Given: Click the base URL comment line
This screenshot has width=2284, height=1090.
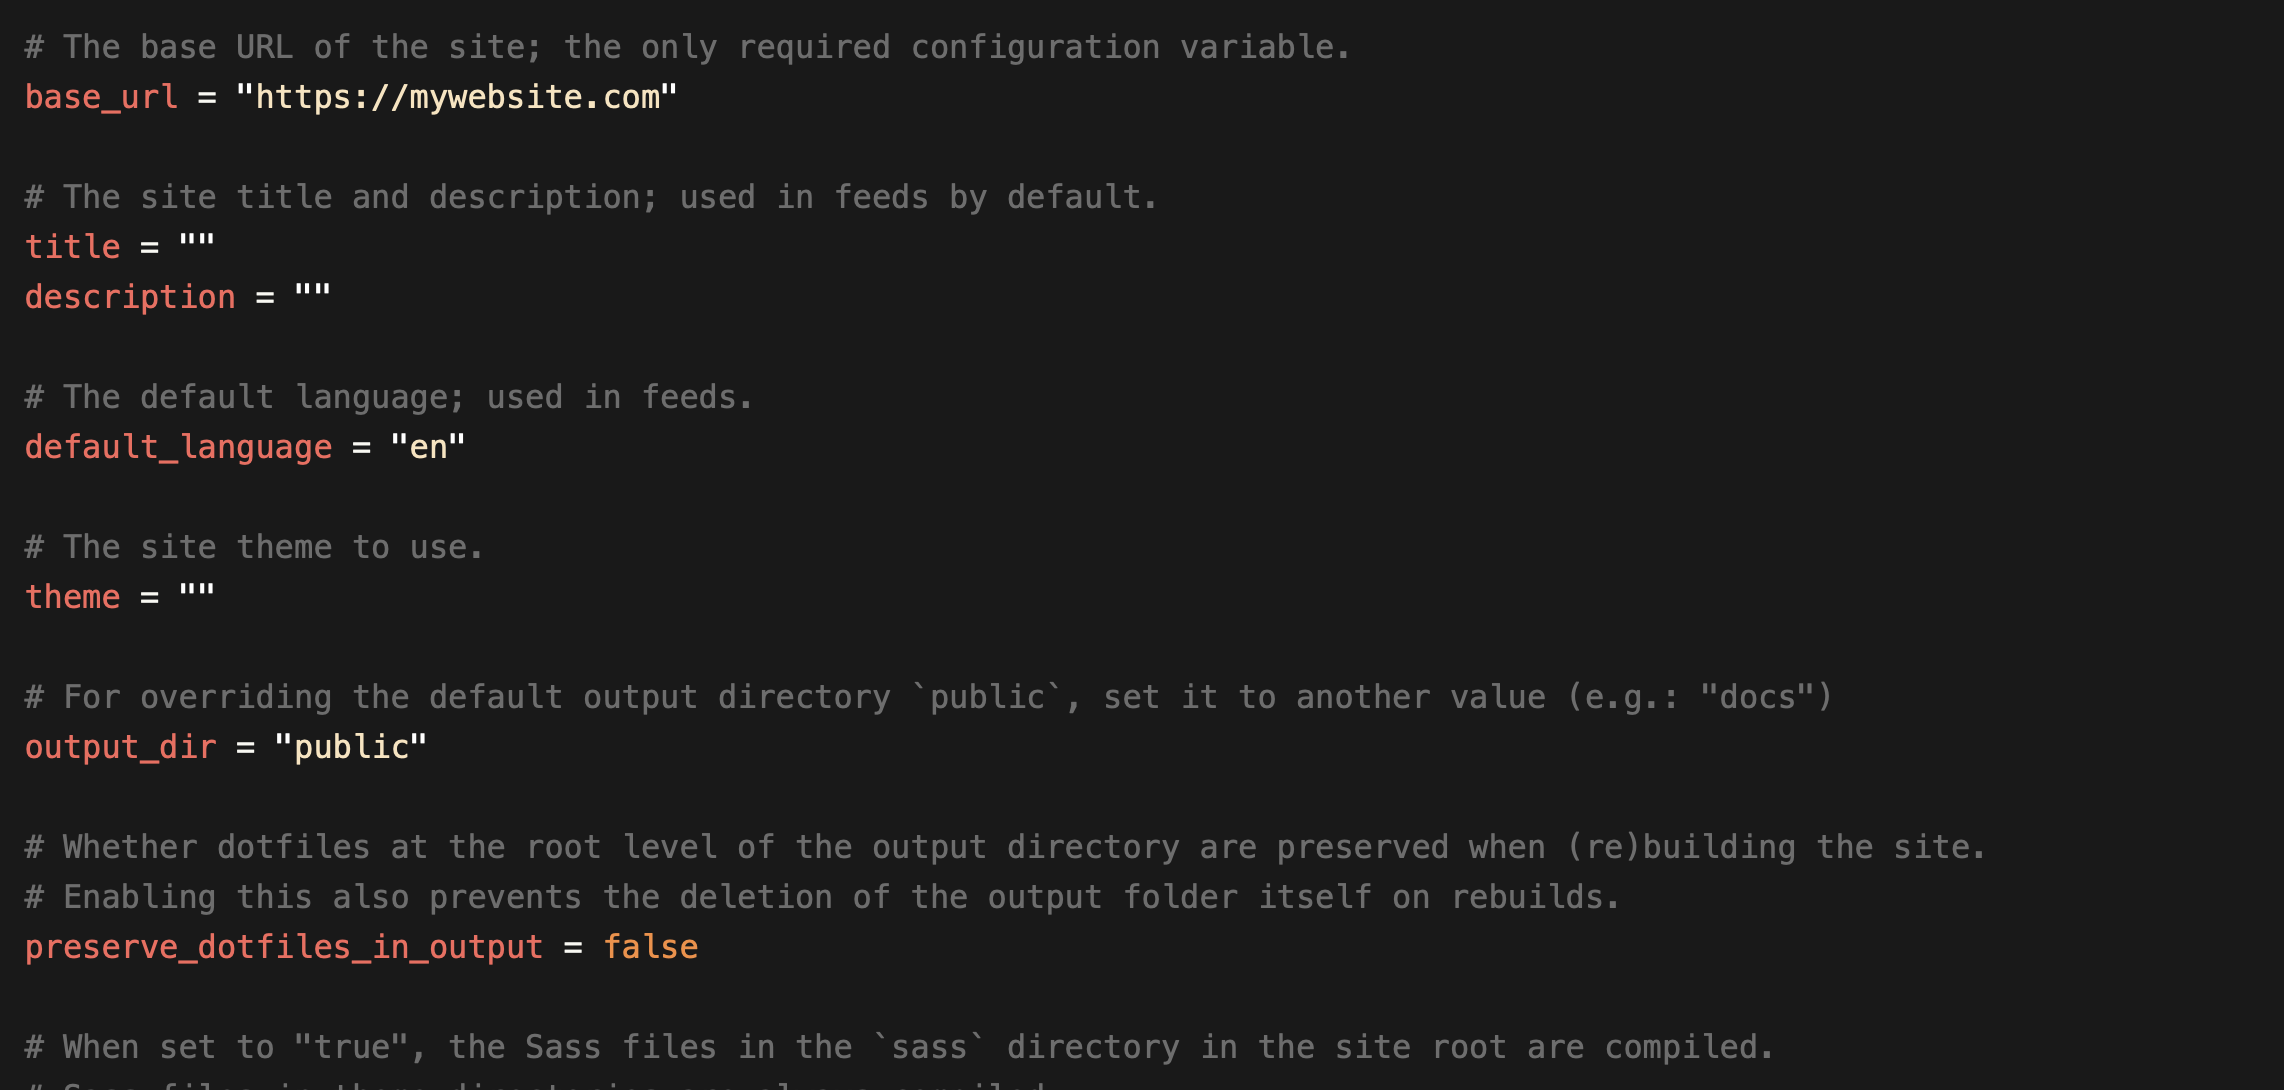Looking at the screenshot, I should [x=688, y=47].
